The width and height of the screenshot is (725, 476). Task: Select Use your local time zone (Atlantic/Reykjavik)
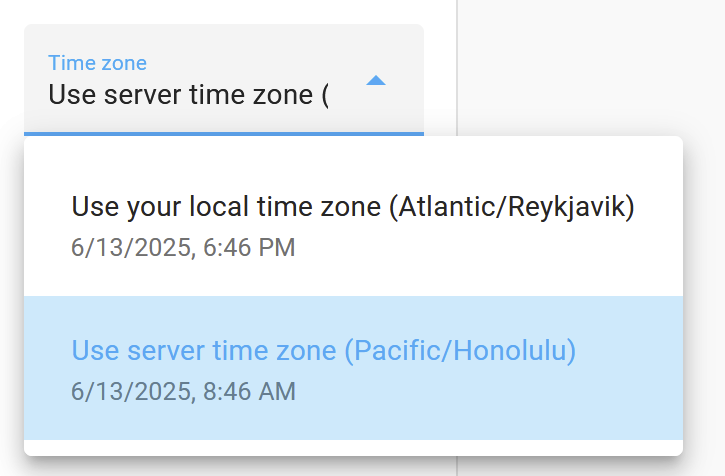[x=353, y=224]
